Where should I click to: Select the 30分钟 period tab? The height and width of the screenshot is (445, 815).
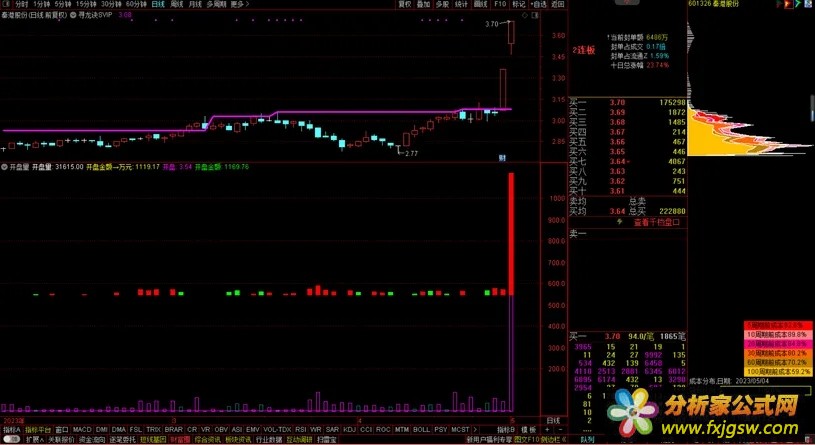(111, 4)
